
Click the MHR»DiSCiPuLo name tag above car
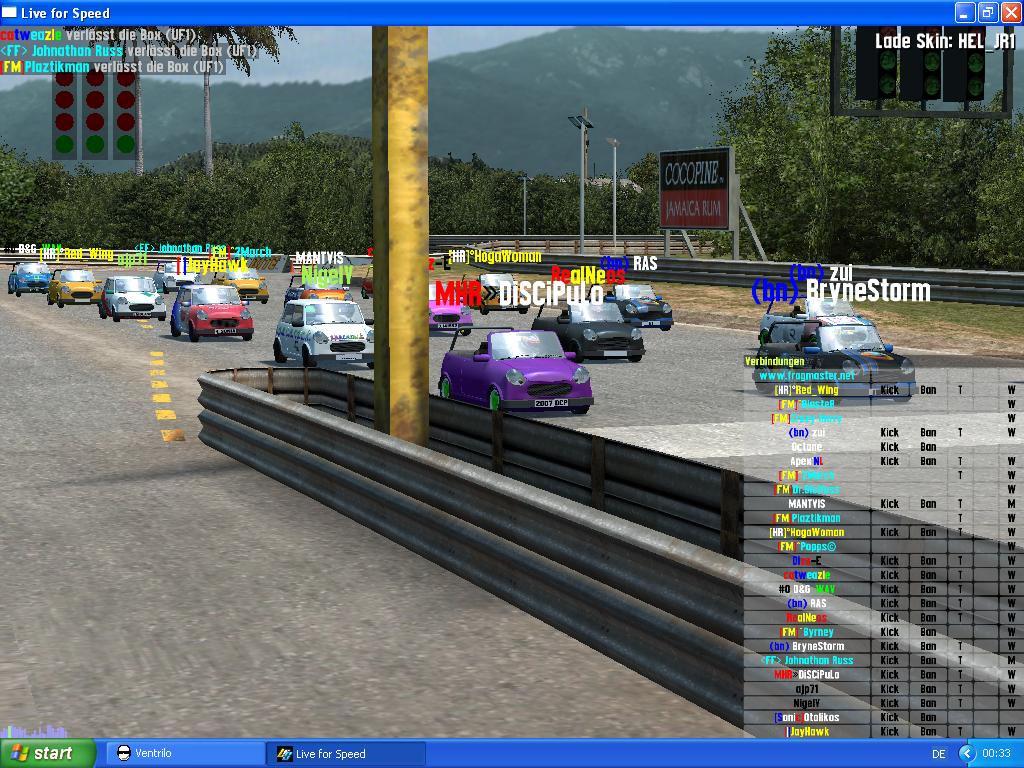tap(519, 295)
